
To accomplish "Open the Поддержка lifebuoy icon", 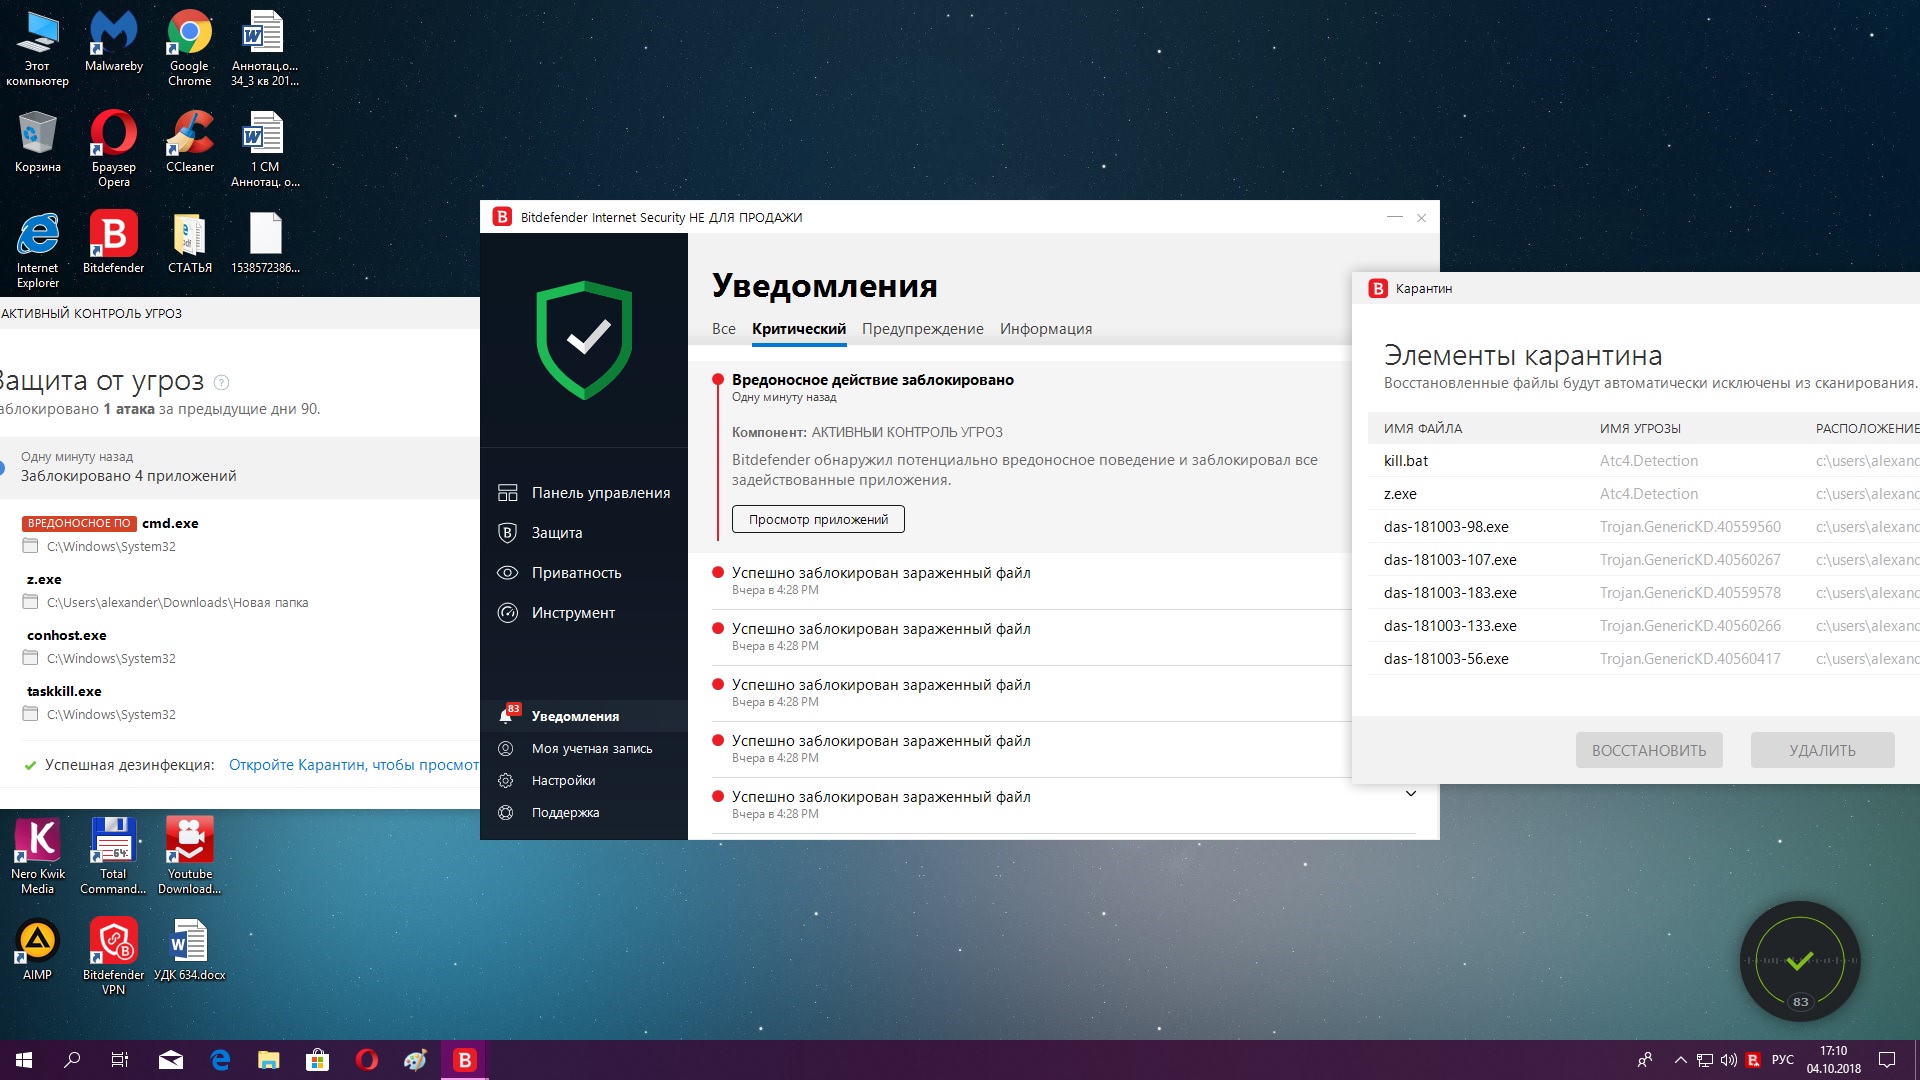I will click(506, 812).
